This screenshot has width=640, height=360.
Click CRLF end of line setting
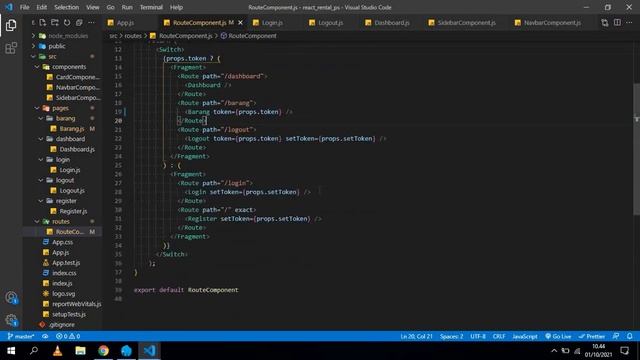point(499,336)
